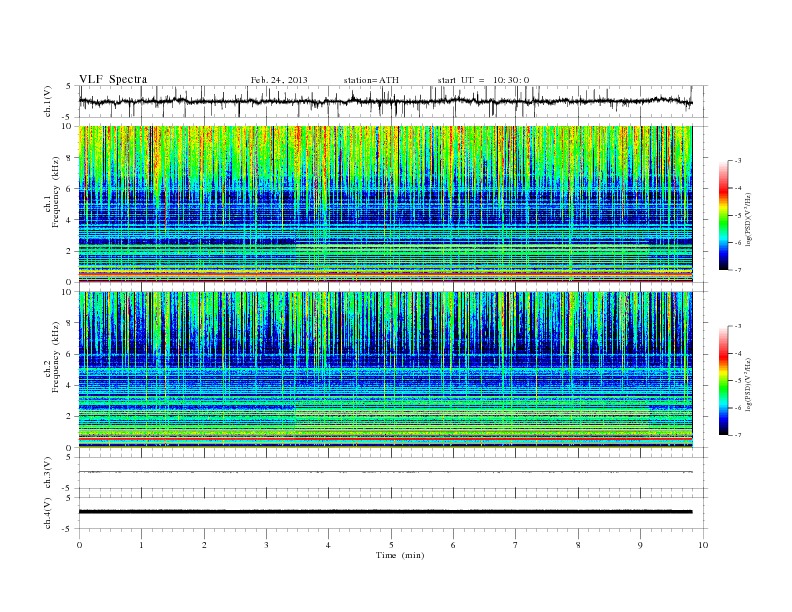Click the ch.3(V) axis label
Screen dimensions: 792x612
click(47, 473)
